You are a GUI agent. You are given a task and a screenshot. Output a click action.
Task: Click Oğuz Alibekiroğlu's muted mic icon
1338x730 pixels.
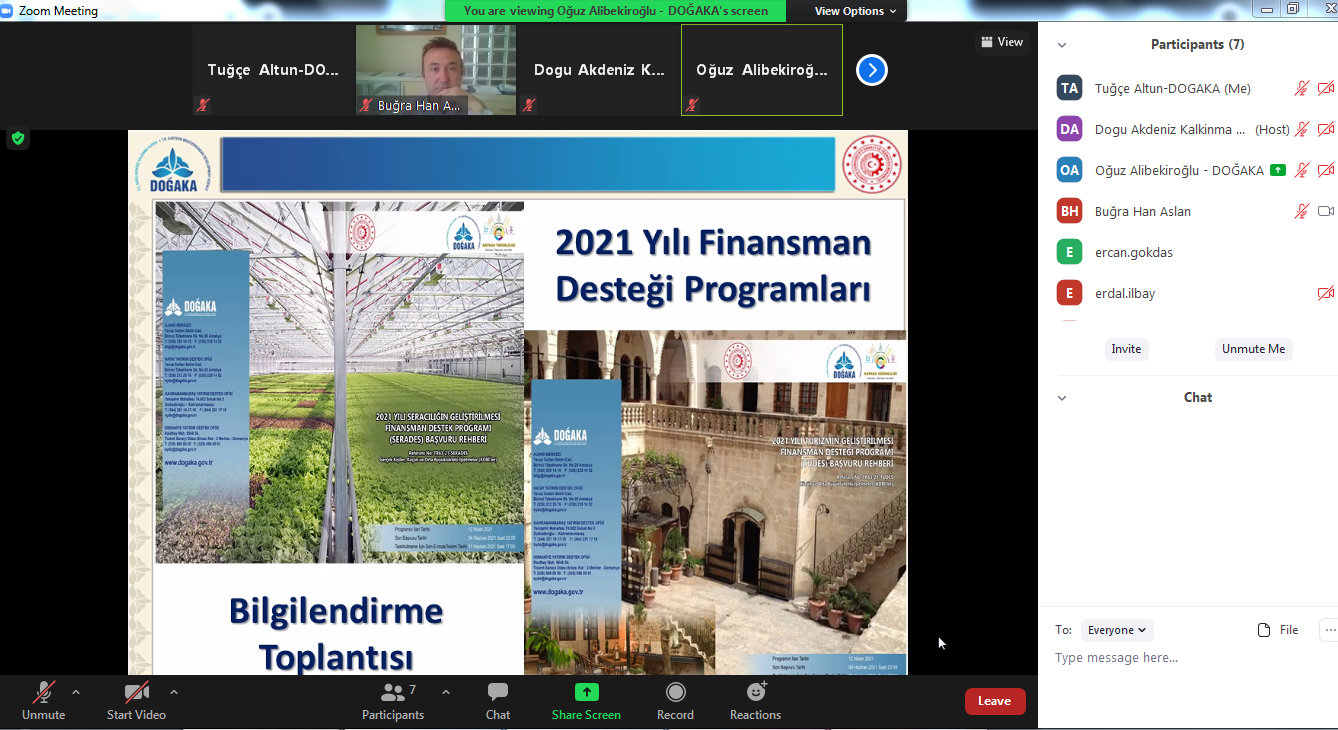tap(1301, 170)
